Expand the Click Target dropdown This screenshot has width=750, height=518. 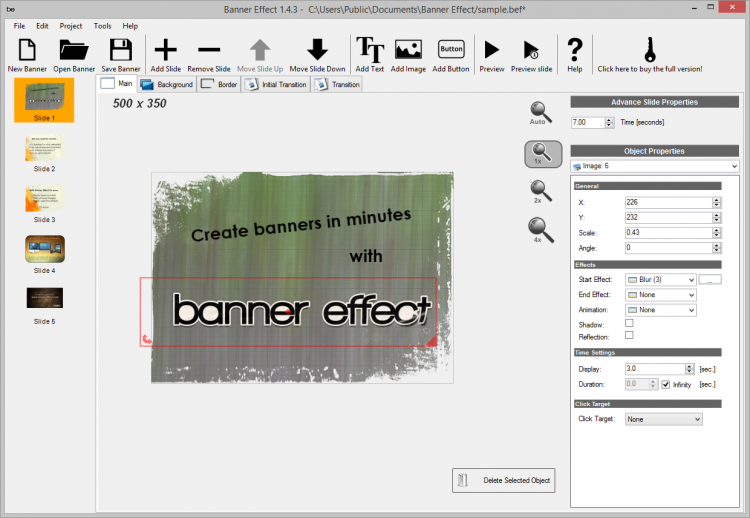click(665, 420)
